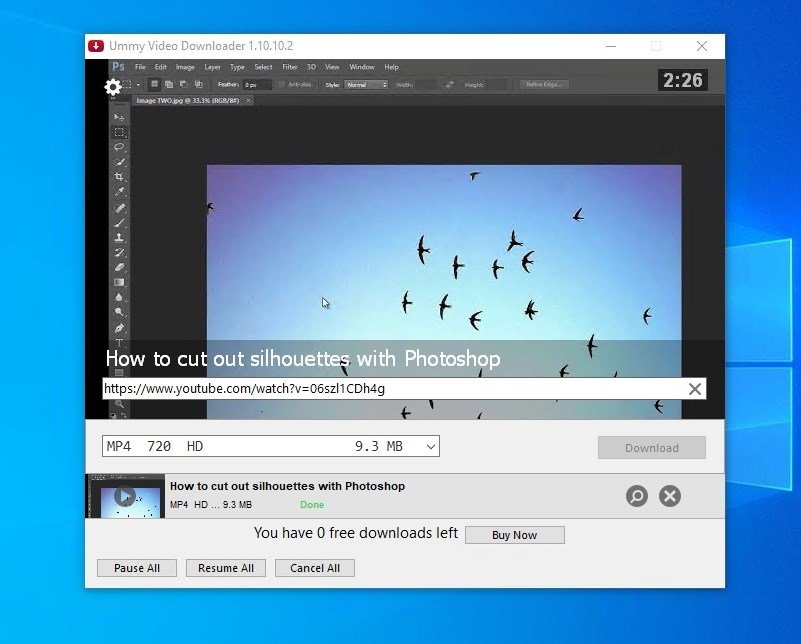Click the Buy Now button

click(x=514, y=535)
